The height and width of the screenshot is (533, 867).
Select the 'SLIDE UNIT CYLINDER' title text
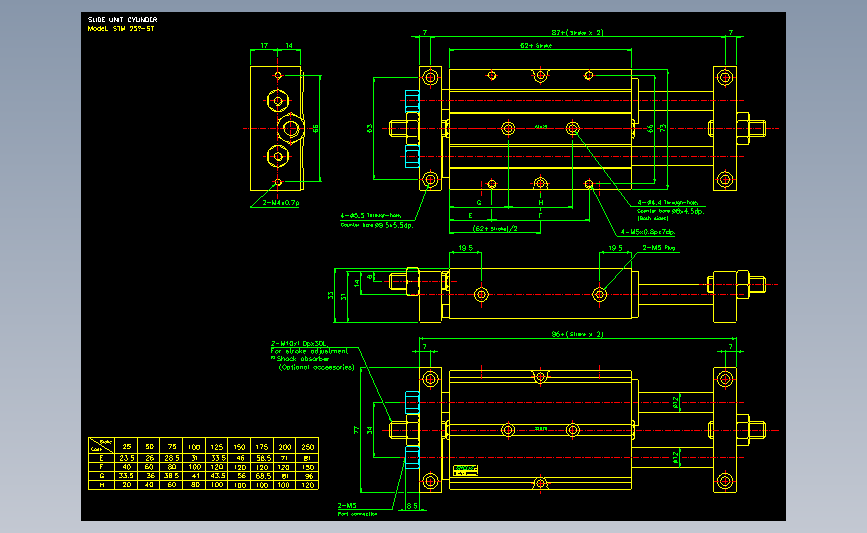pos(122,19)
